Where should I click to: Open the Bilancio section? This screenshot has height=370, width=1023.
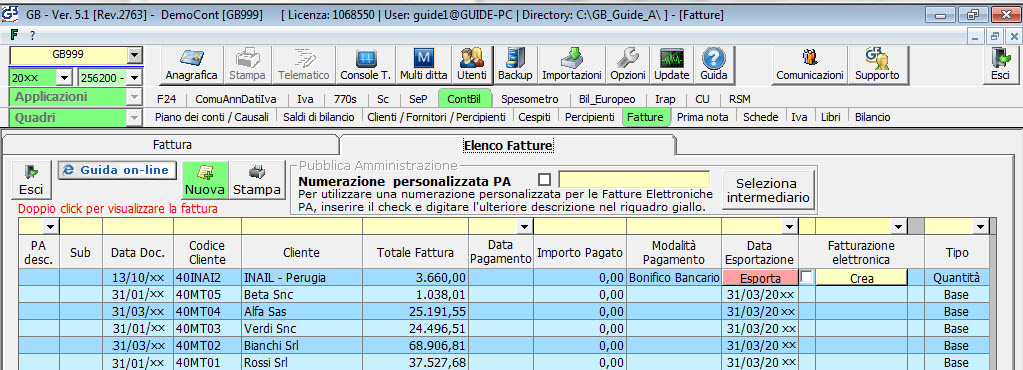[x=872, y=117]
